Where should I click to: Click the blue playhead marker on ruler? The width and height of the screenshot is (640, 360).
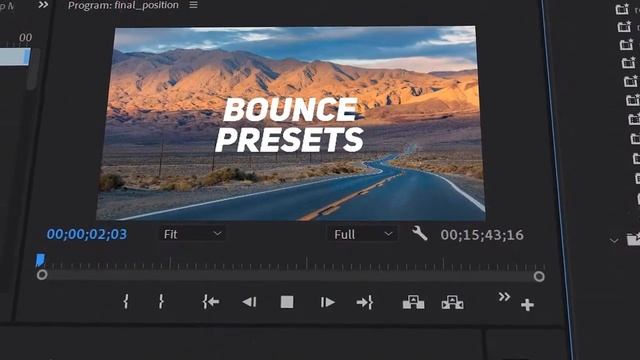coord(40,260)
